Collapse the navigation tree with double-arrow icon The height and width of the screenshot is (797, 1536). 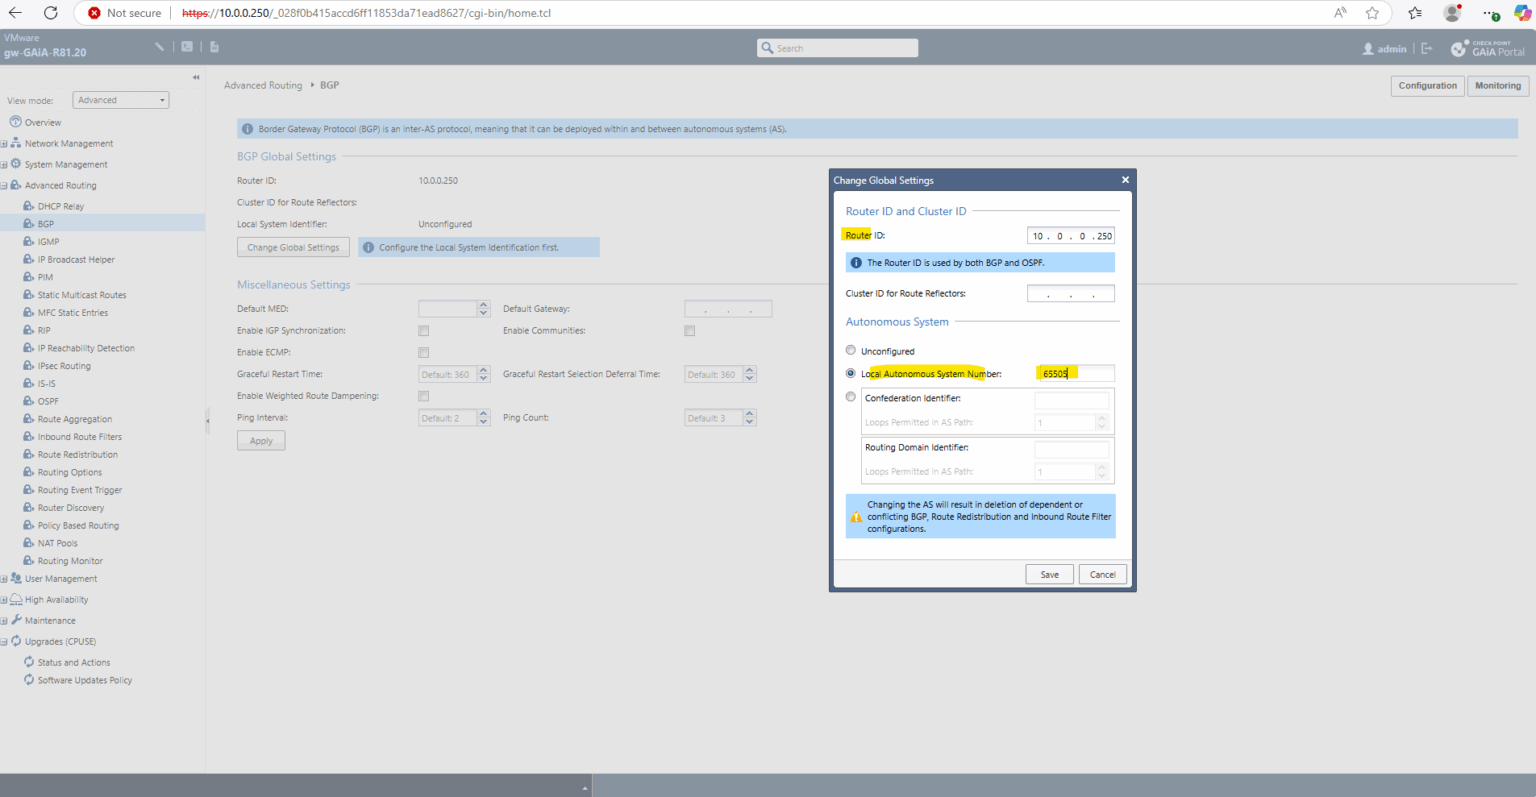click(196, 77)
